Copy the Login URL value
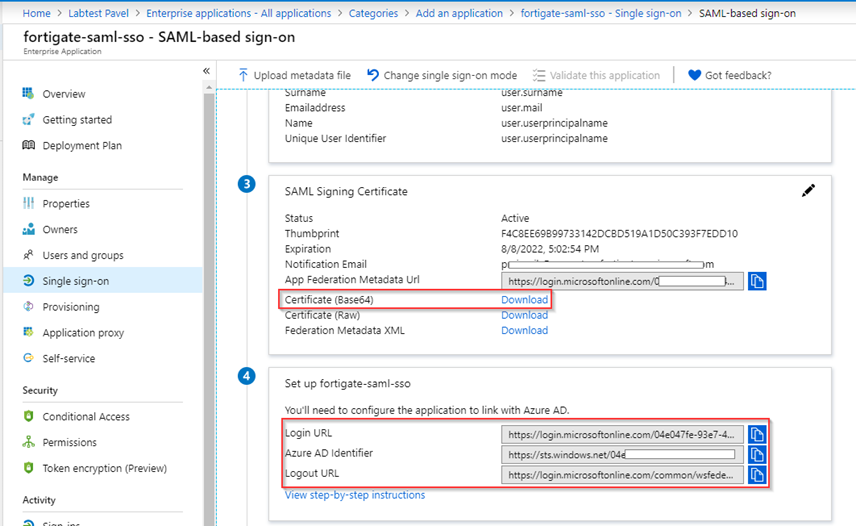This screenshot has width=856, height=526. [757, 434]
